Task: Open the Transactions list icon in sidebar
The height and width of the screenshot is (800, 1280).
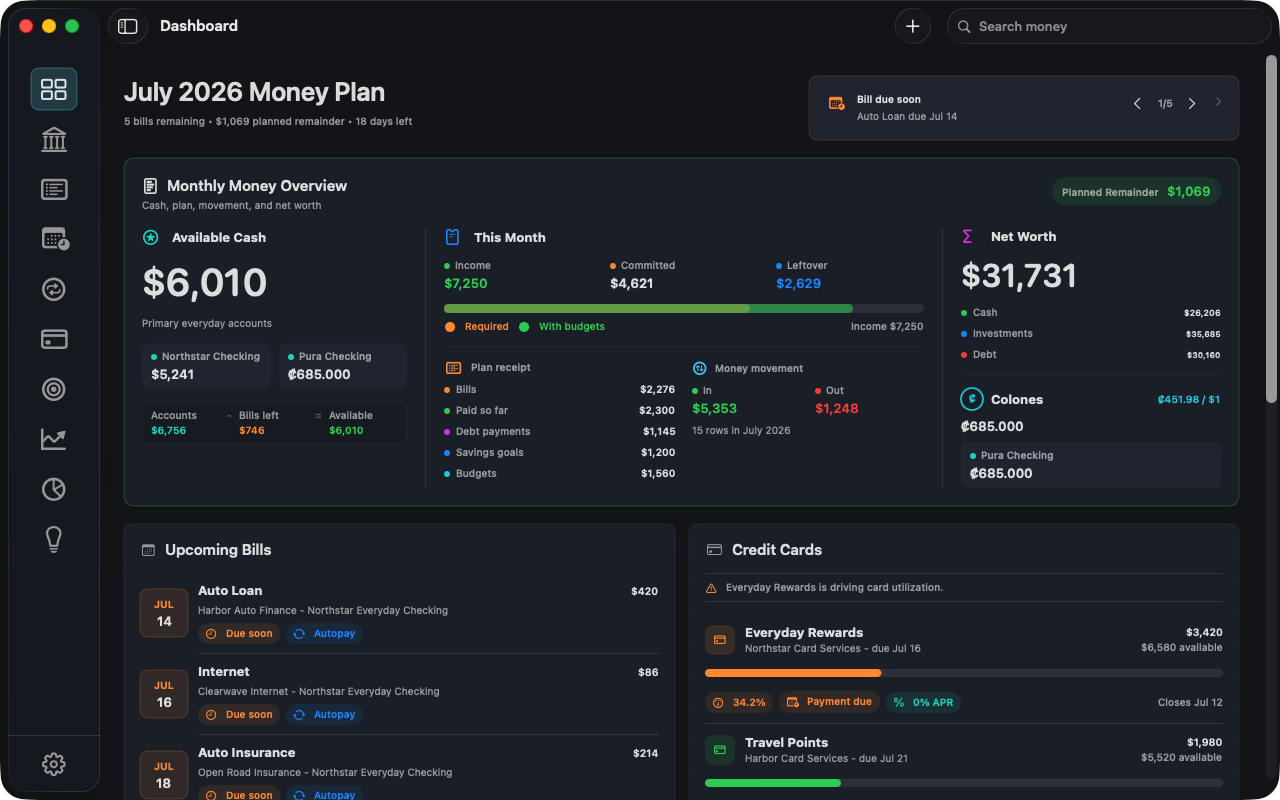Action: pos(54,189)
